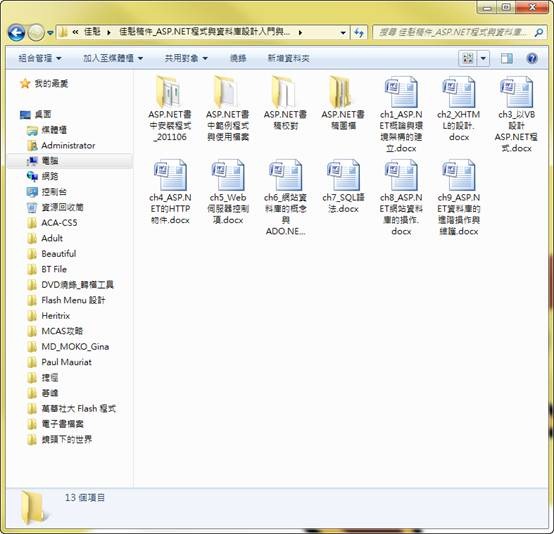The height and width of the screenshot is (534, 554).
Task: Change view with the view icon button
Action: 467,58
